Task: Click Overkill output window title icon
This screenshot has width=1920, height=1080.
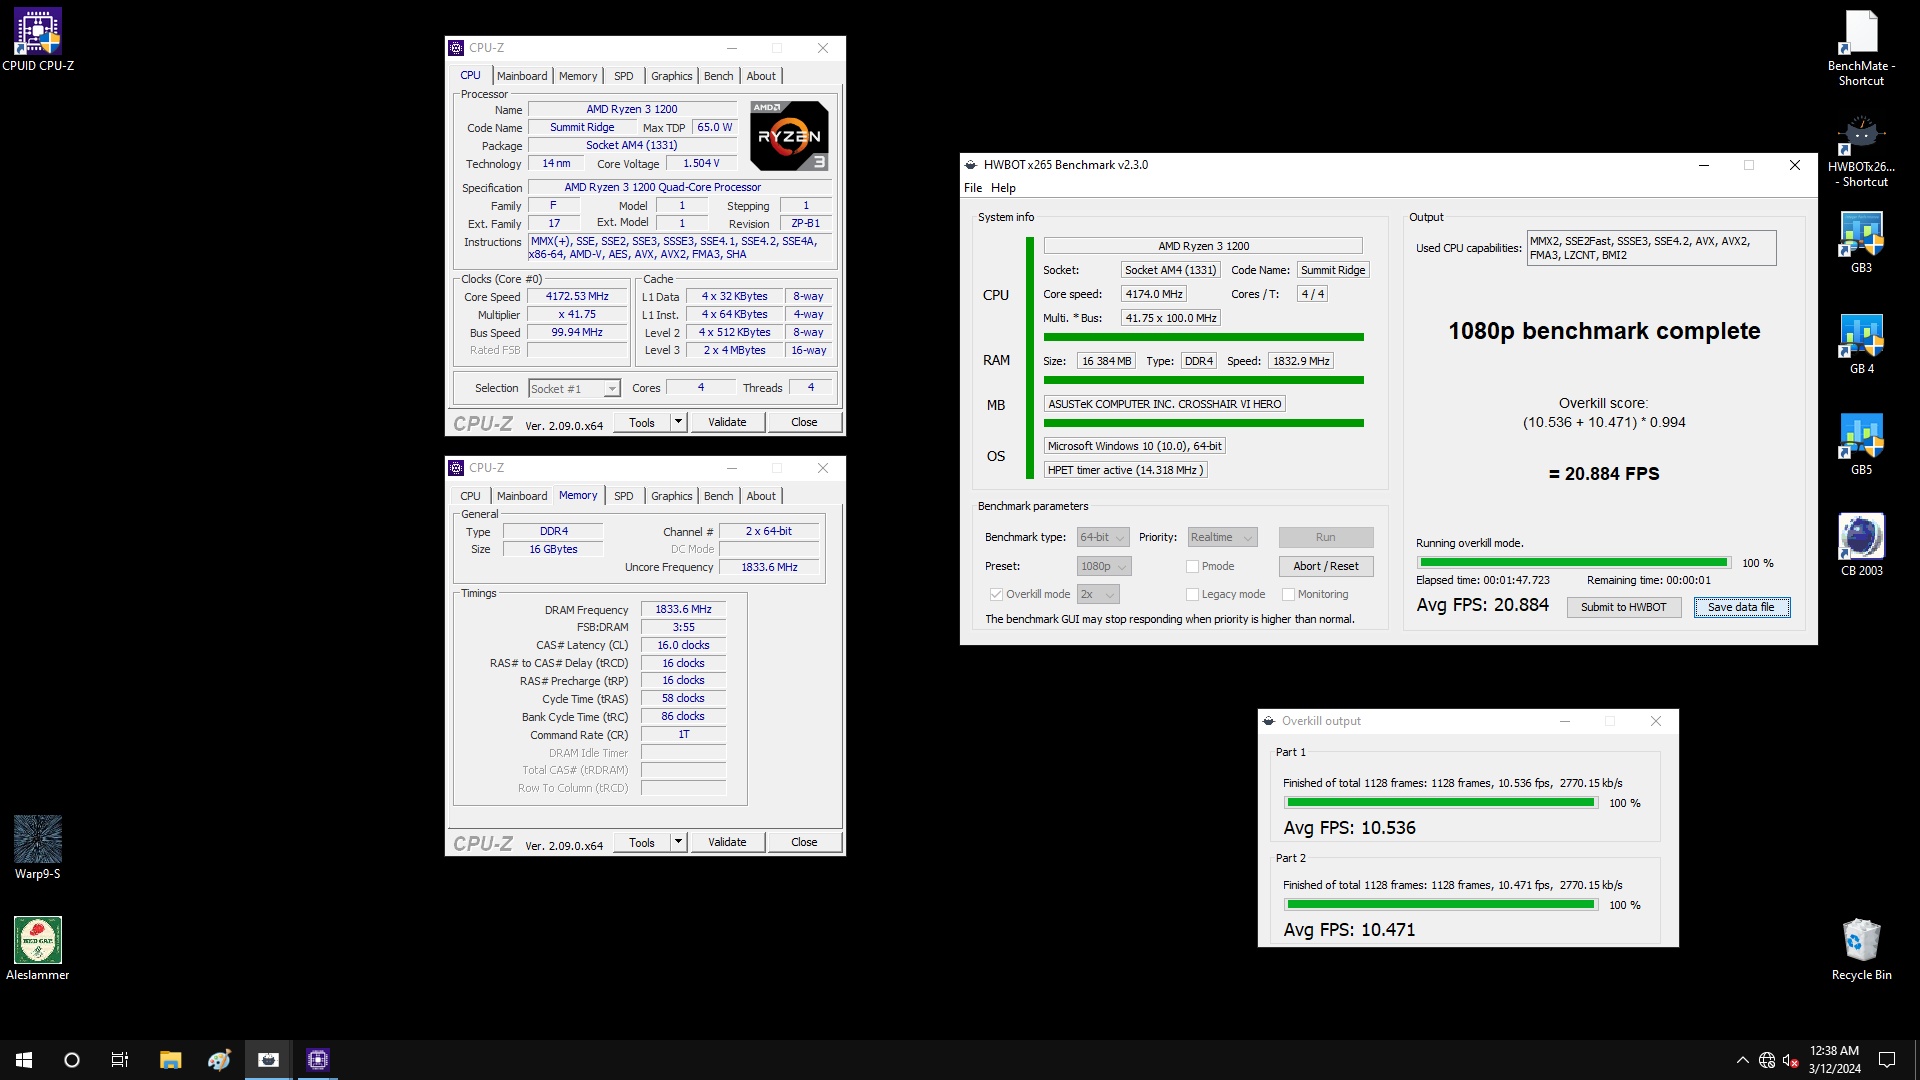Action: pos(1269,721)
